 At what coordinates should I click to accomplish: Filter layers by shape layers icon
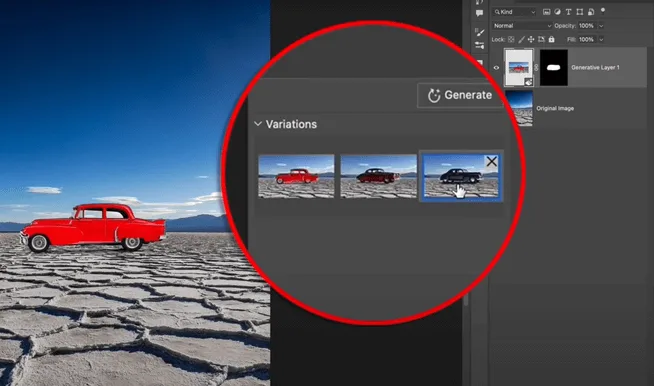(x=579, y=12)
